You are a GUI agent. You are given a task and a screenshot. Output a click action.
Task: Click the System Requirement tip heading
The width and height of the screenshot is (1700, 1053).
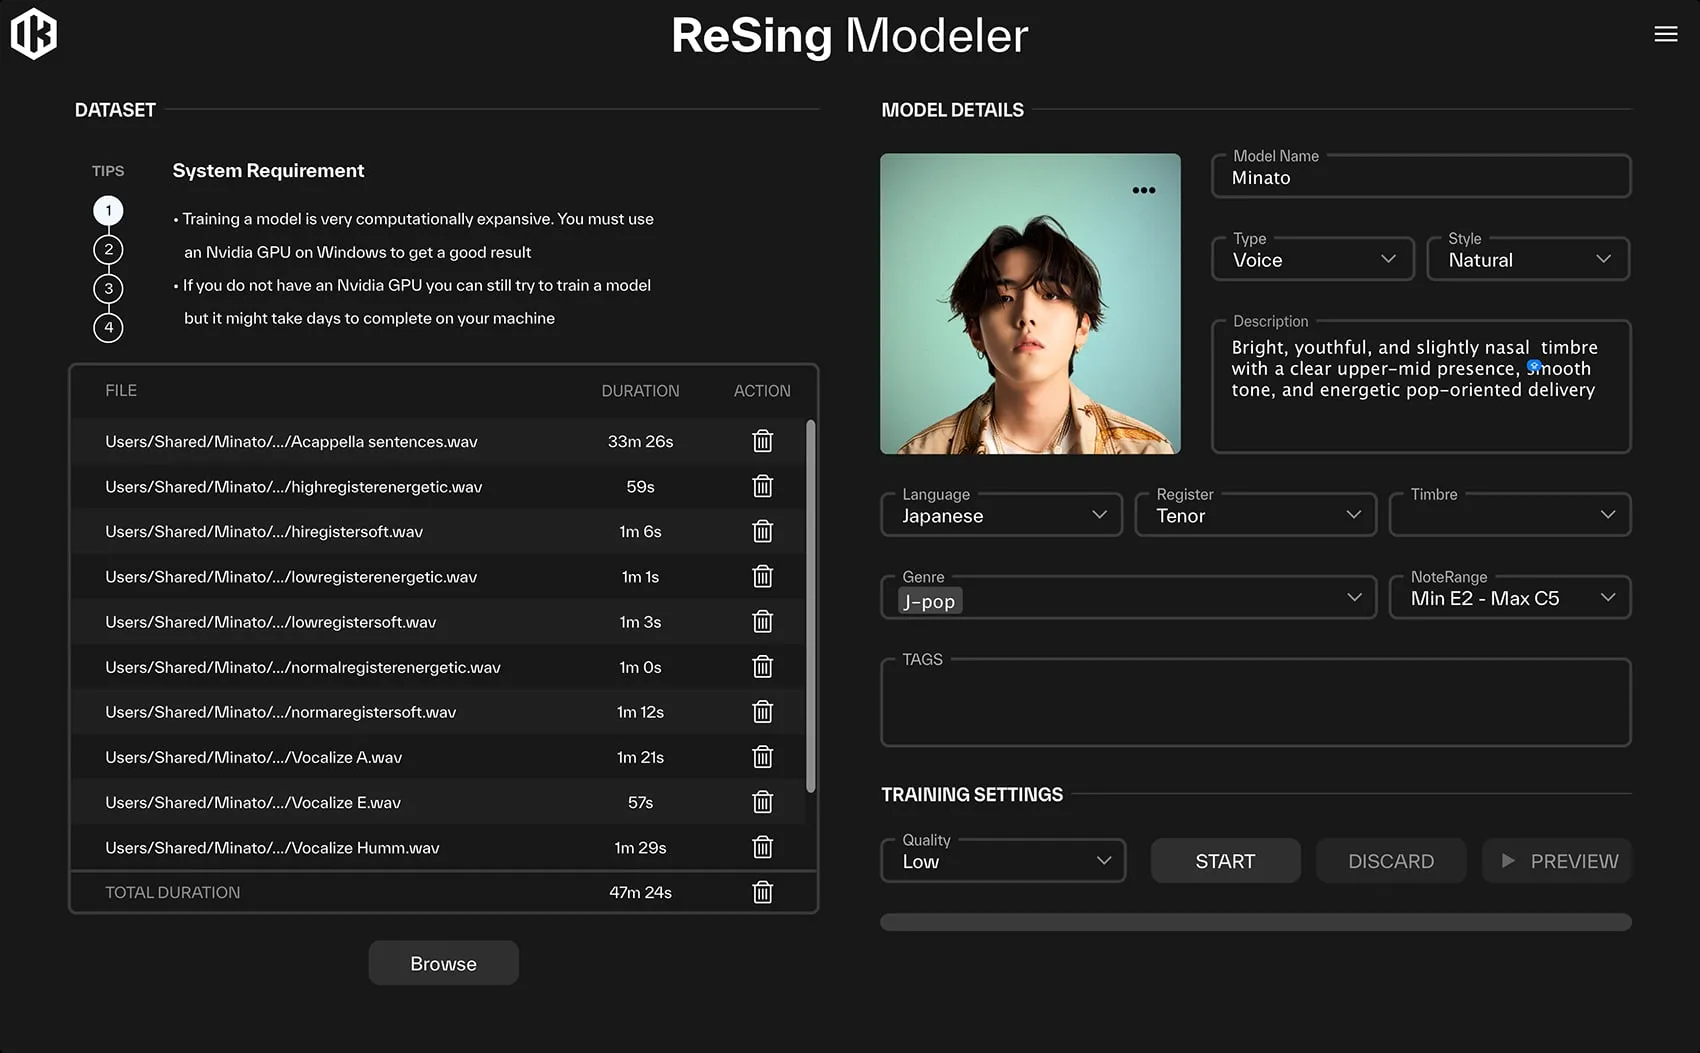(x=268, y=170)
